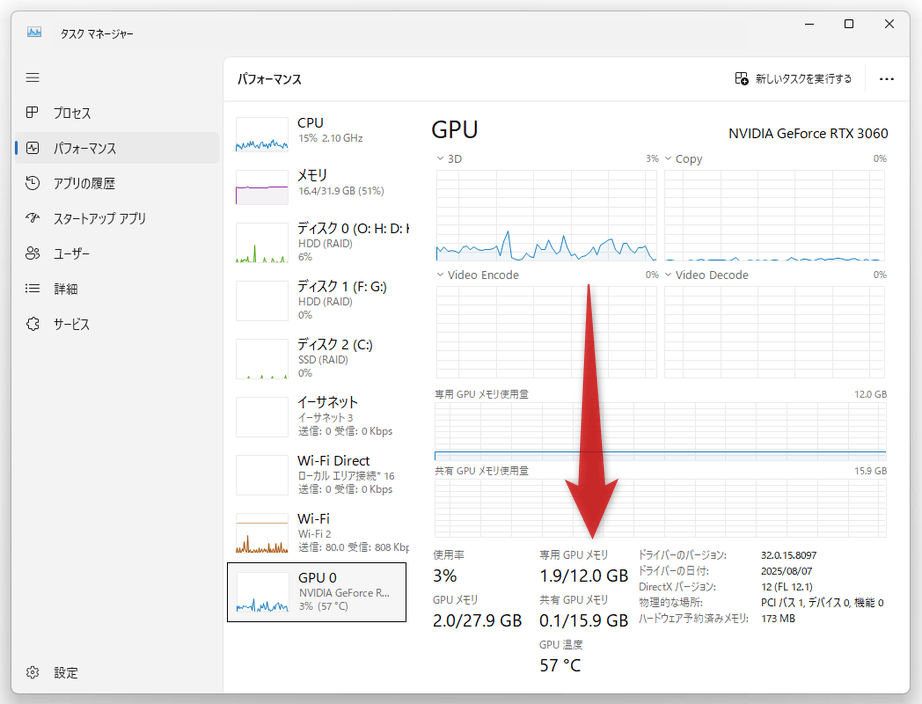Screen dimensions: 922x704
Task: Change the Video Encode graph dropdown
Action: pos(441,275)
